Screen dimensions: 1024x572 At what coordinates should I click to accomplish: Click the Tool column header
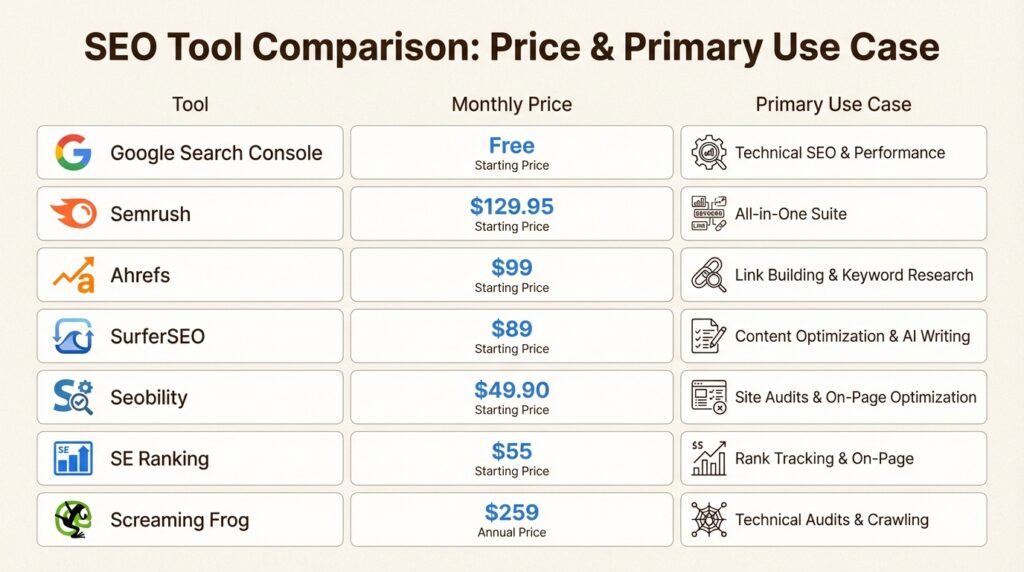(190, 104)
